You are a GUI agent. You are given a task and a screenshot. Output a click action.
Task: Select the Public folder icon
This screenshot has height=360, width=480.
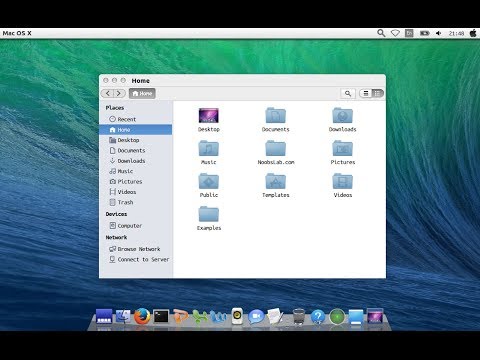point(209,181)
